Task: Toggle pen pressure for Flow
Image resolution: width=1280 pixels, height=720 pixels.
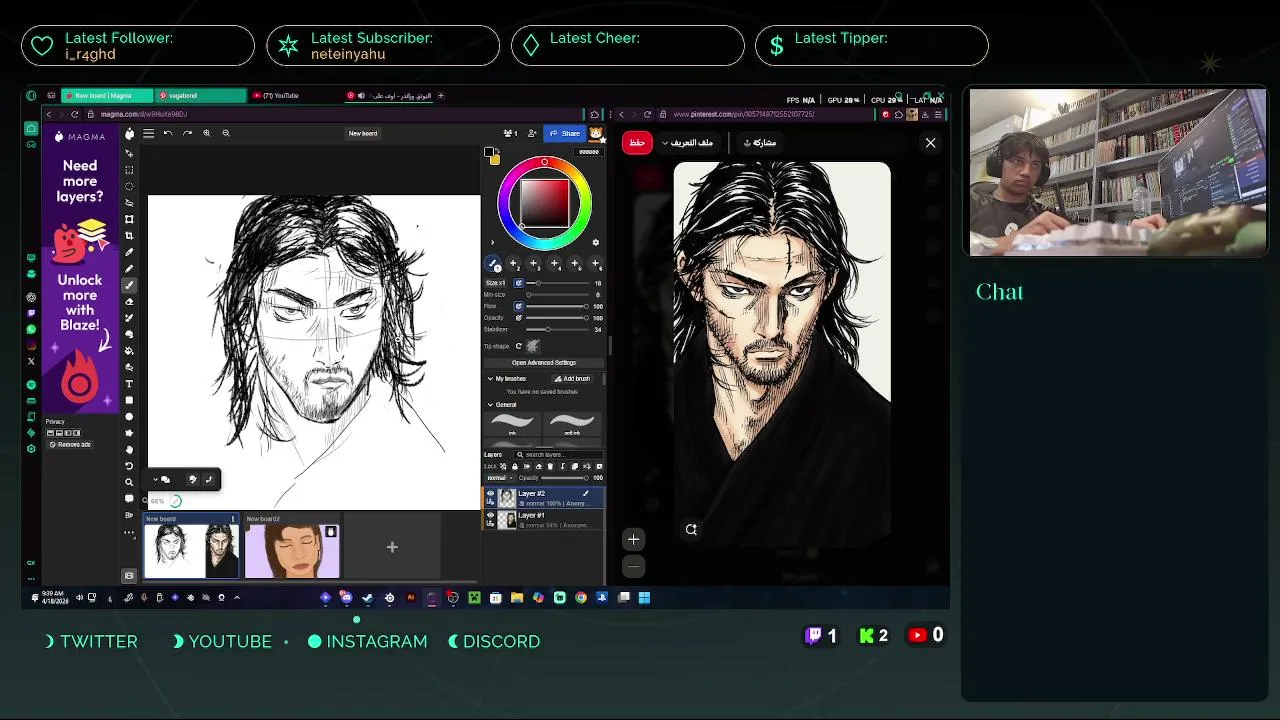Action: pos(518,306)
